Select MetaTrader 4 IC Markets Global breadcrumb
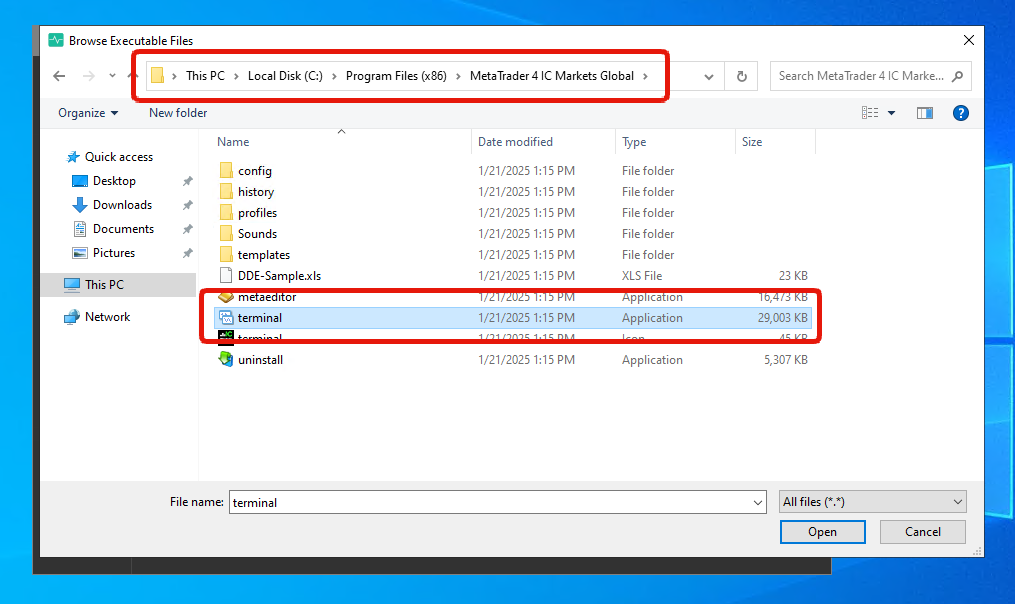 point(552,76)
